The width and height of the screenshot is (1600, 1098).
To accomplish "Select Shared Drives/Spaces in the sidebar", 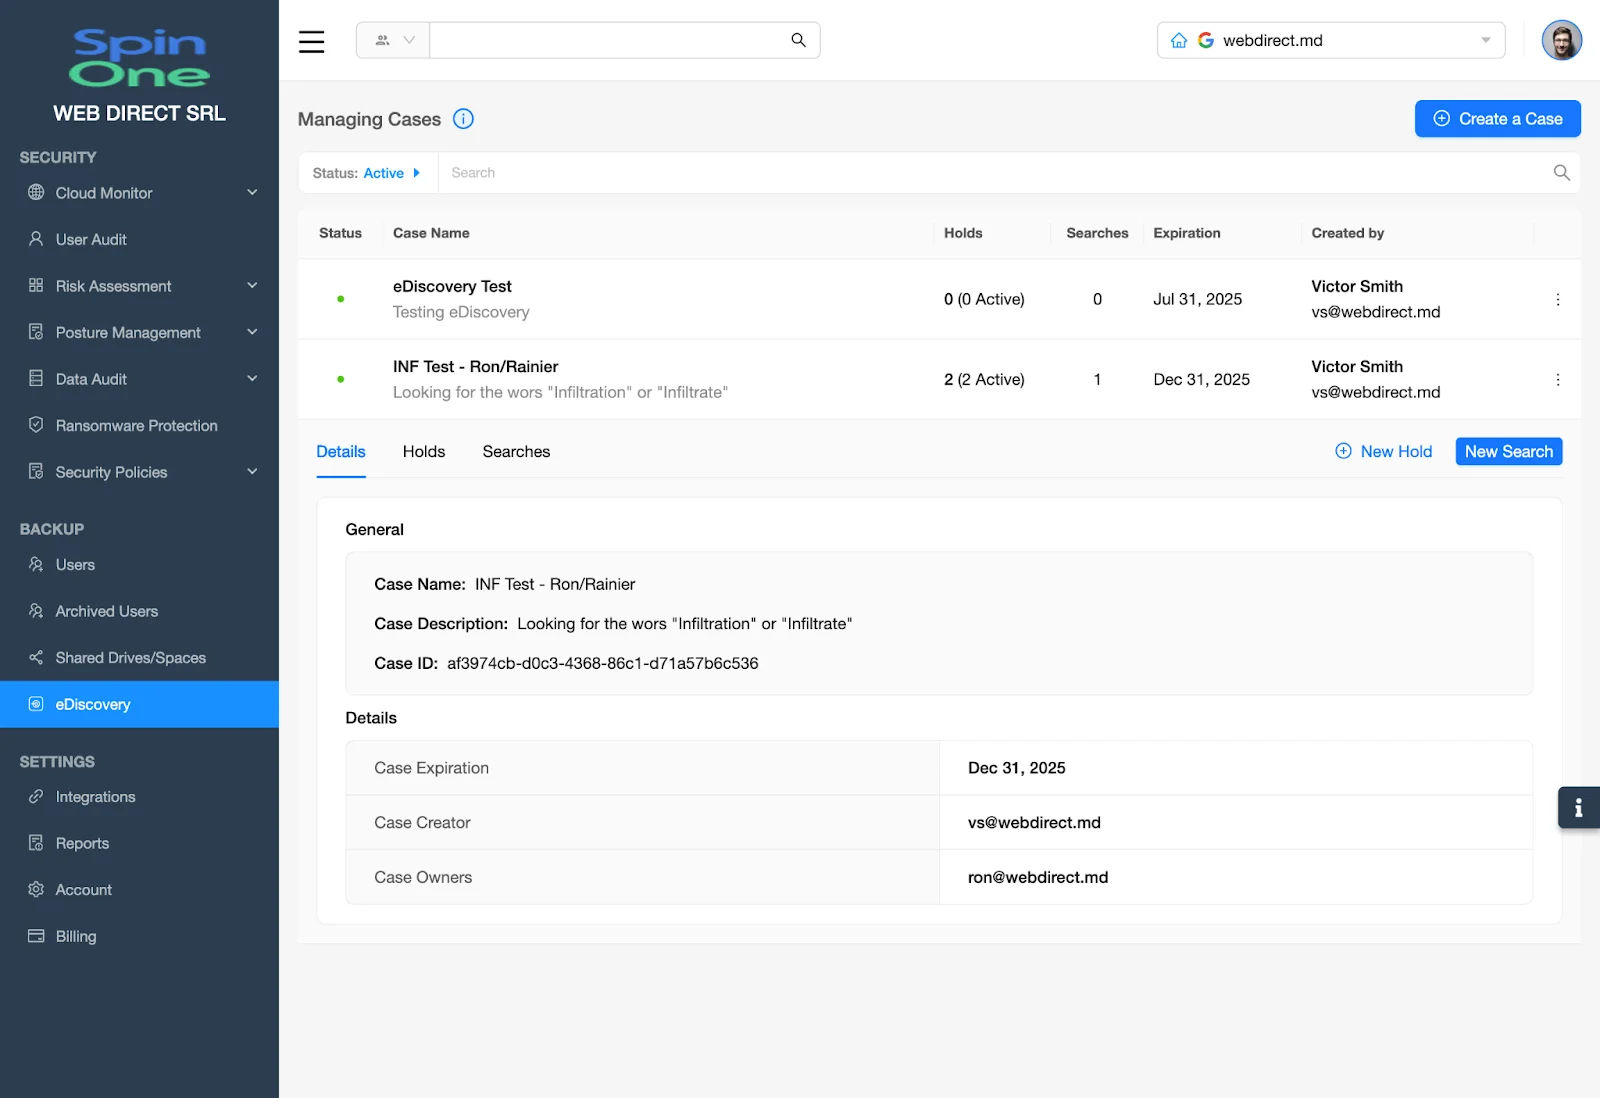I will point(130,657).
